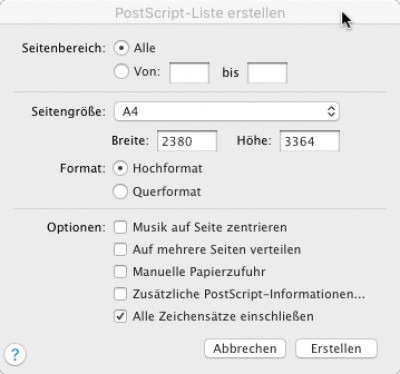Select the Alle page range option
Viewport: 400px width, 374px height.
pos(121,48)
